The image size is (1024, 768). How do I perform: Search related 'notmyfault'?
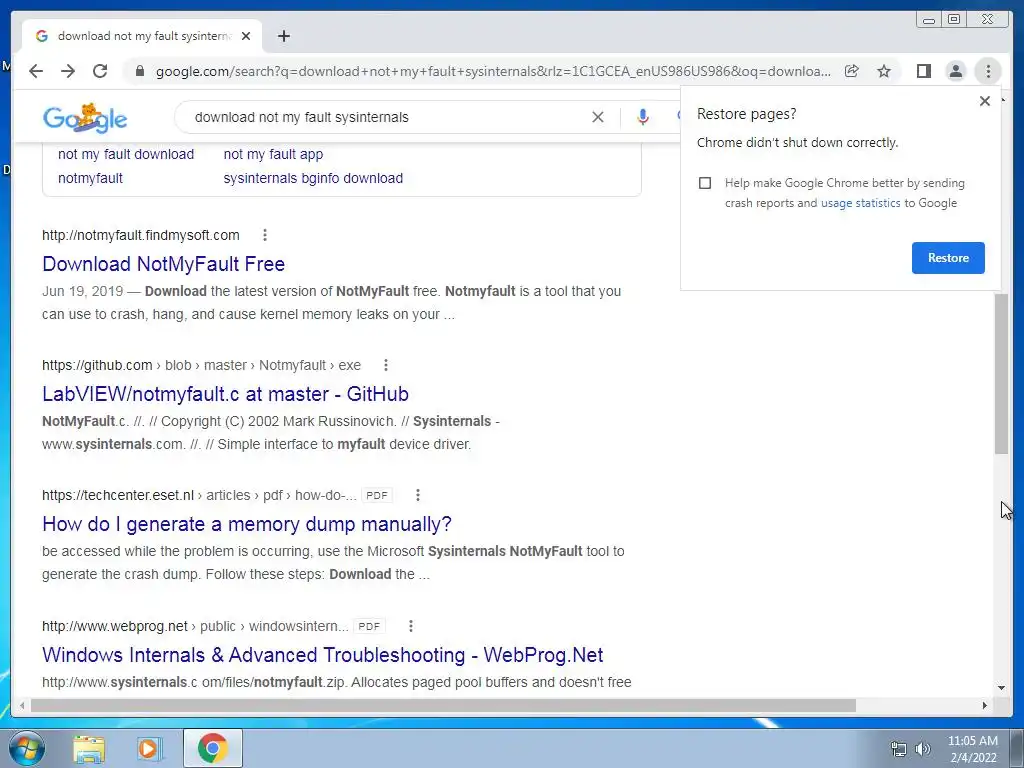(x=90, y=178)
